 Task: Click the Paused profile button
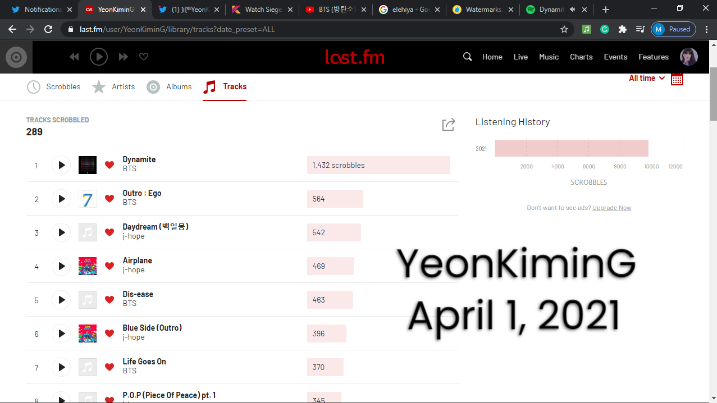(673, 29)
